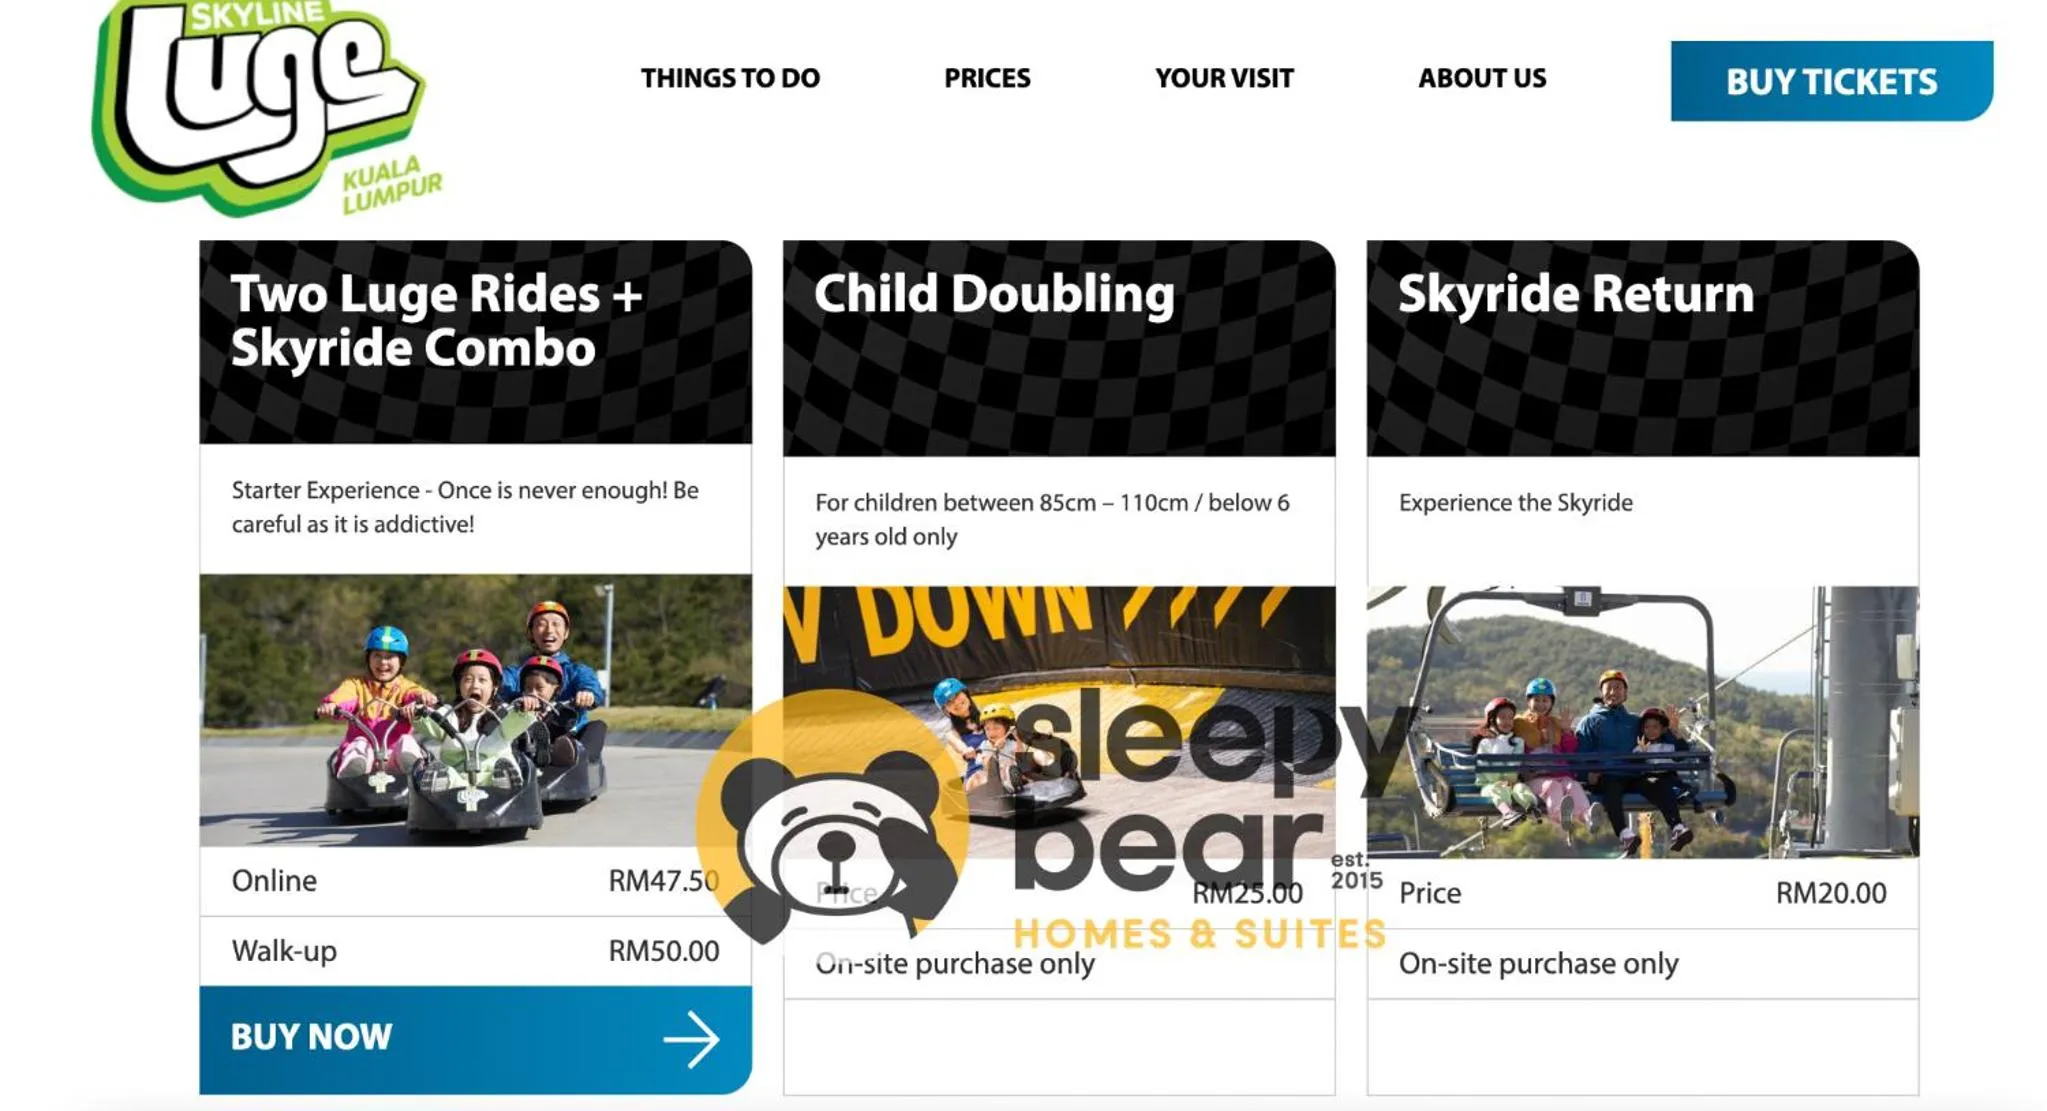Click the Skyline Luge Kuala Lumpur logo
2047x1111 pixels.
266,107
